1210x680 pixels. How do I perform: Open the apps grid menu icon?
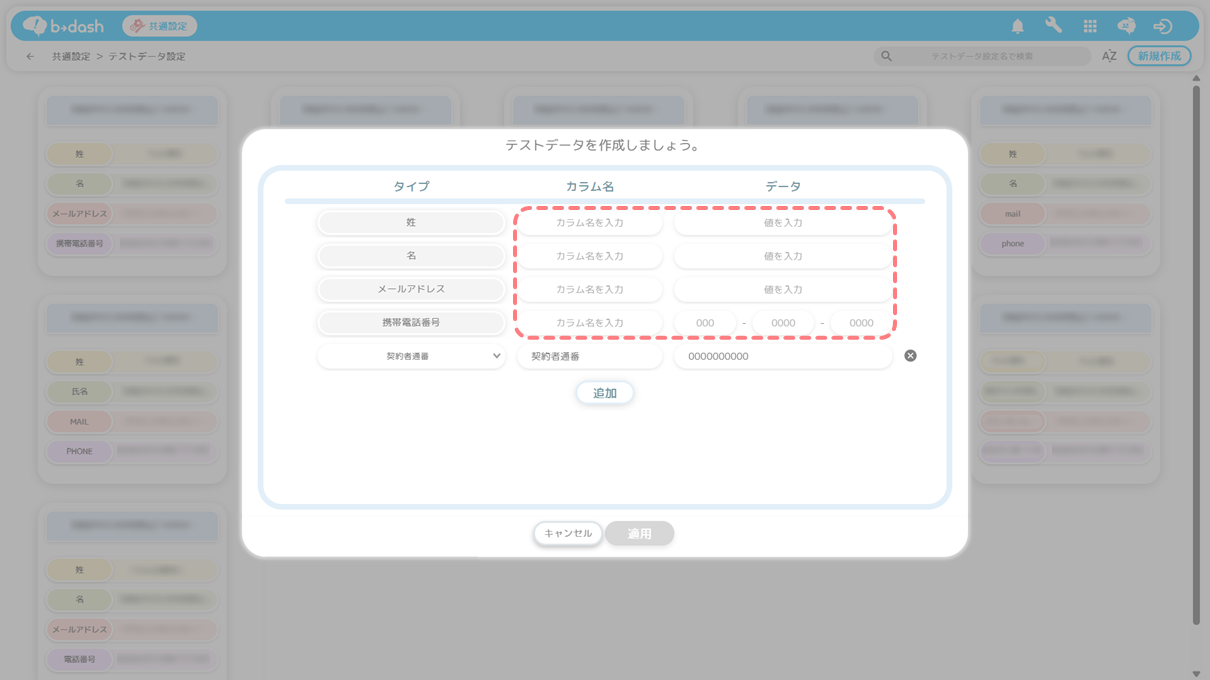click(1090, 26)
